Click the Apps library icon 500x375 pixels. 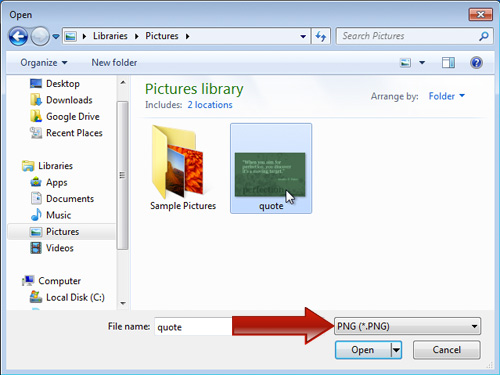36,182
